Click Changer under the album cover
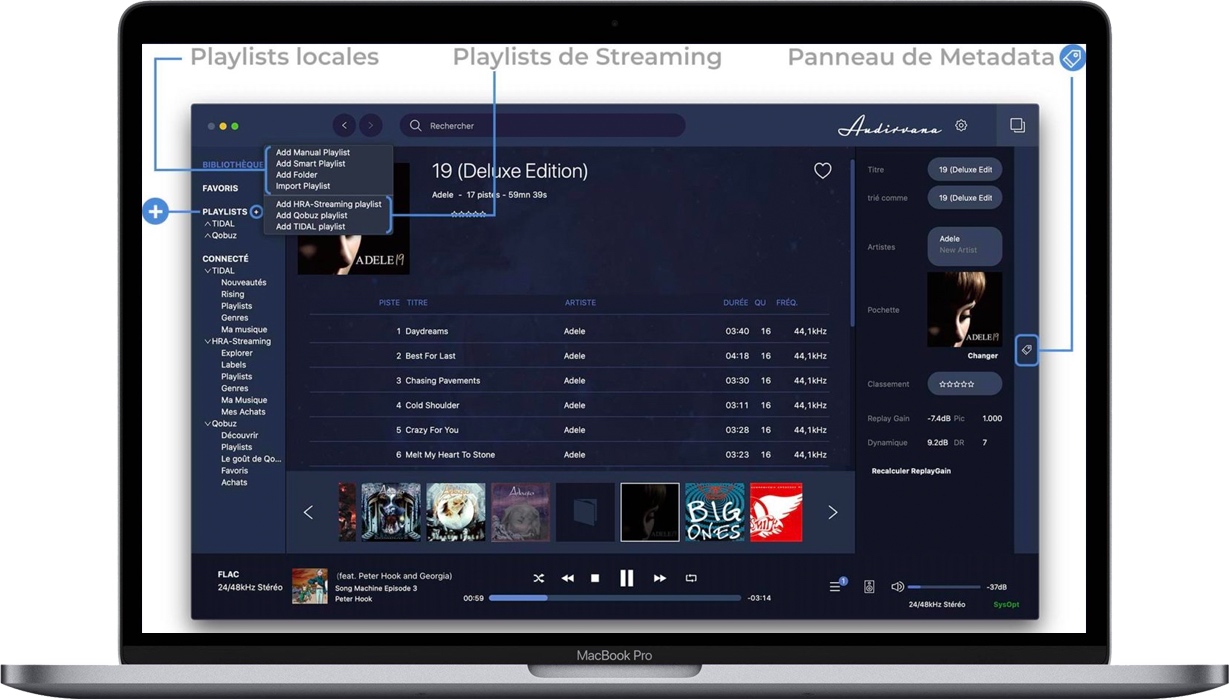Screen dimensions: 1230x700 coord(982,356)
